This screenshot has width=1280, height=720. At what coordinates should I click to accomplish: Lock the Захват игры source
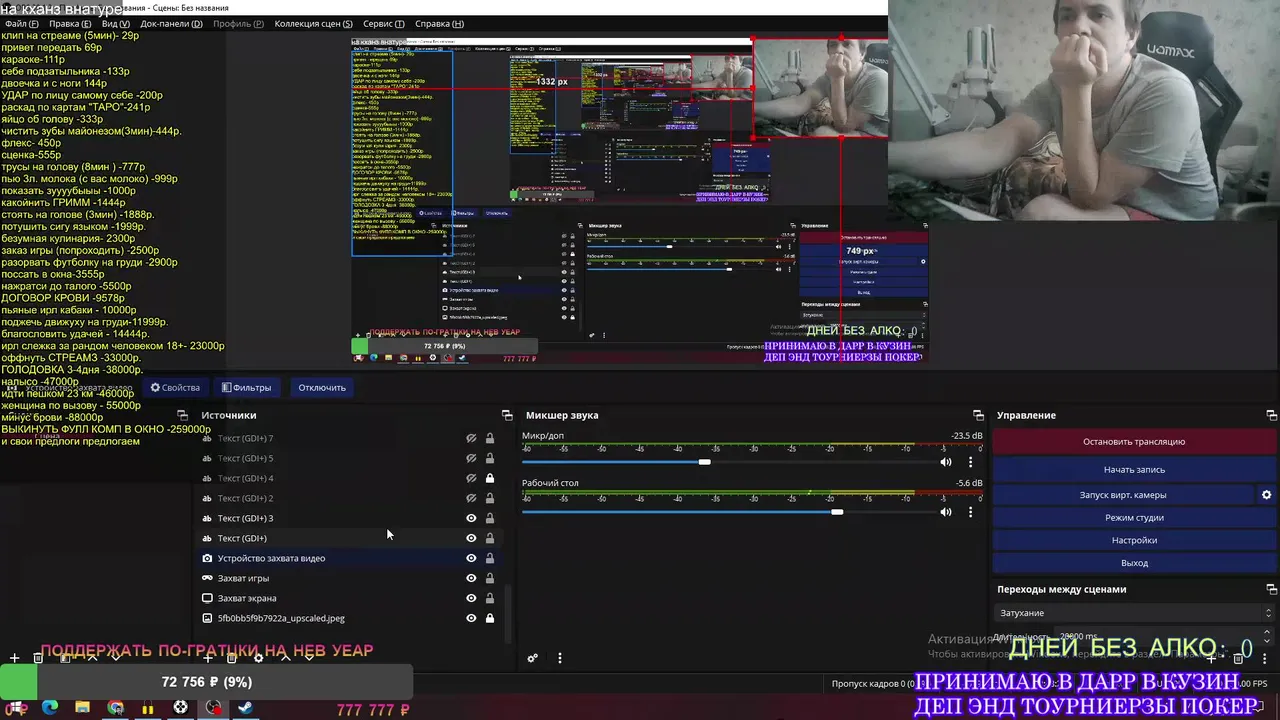490,578
